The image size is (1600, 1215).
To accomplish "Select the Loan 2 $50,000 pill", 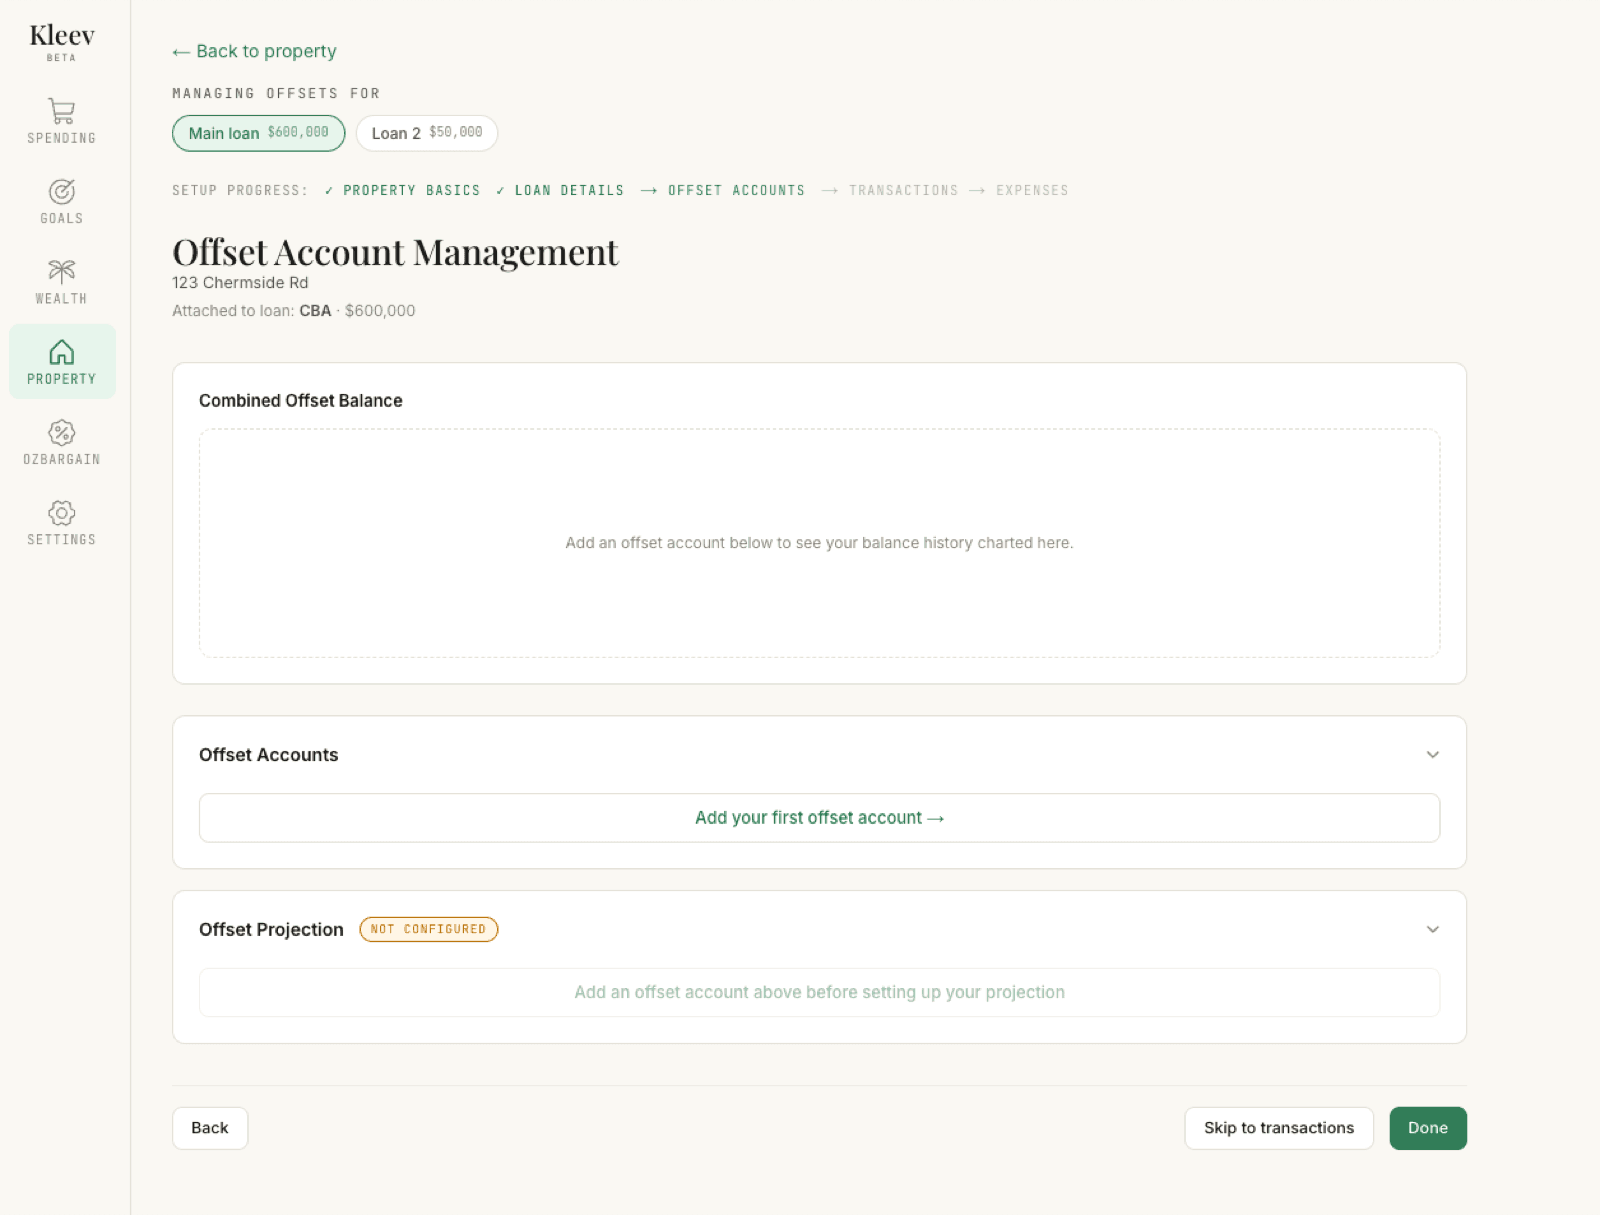I will 427,133.
